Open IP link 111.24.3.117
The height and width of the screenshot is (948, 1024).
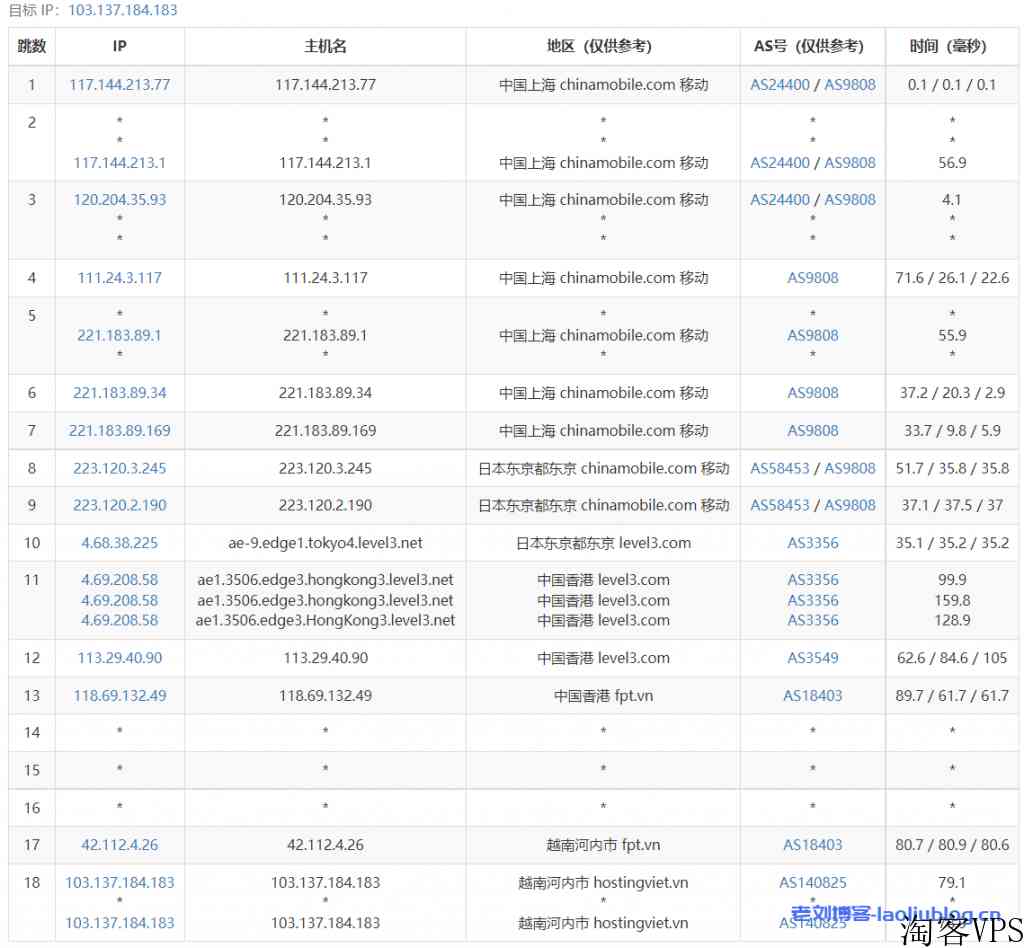tap(120, 277)
